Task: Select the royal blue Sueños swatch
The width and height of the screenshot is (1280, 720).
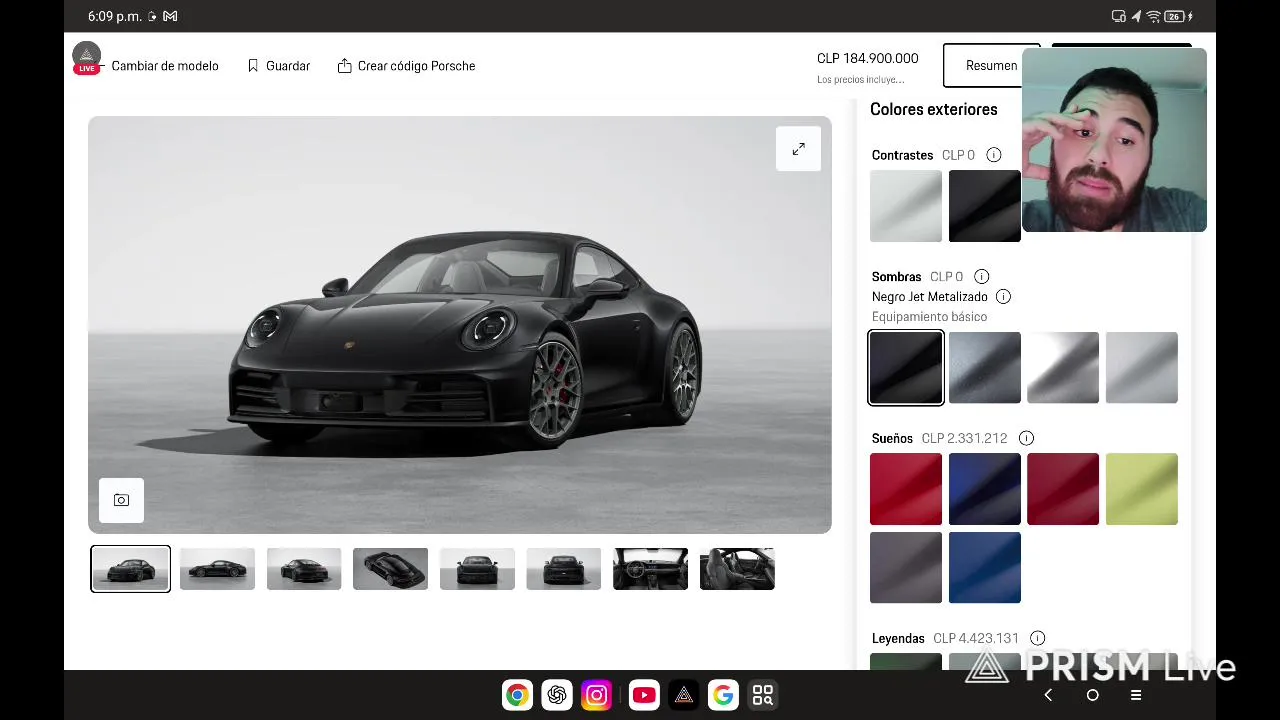Action: click(985, 568)
